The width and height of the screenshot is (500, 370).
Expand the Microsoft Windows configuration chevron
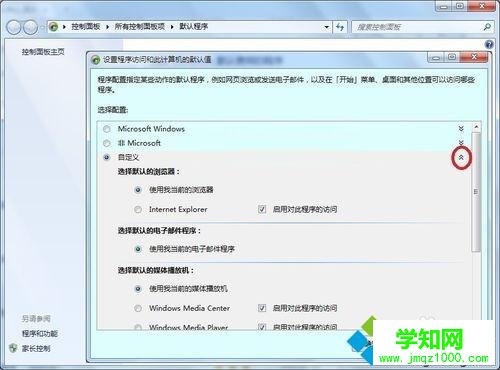tap(461, 129)
